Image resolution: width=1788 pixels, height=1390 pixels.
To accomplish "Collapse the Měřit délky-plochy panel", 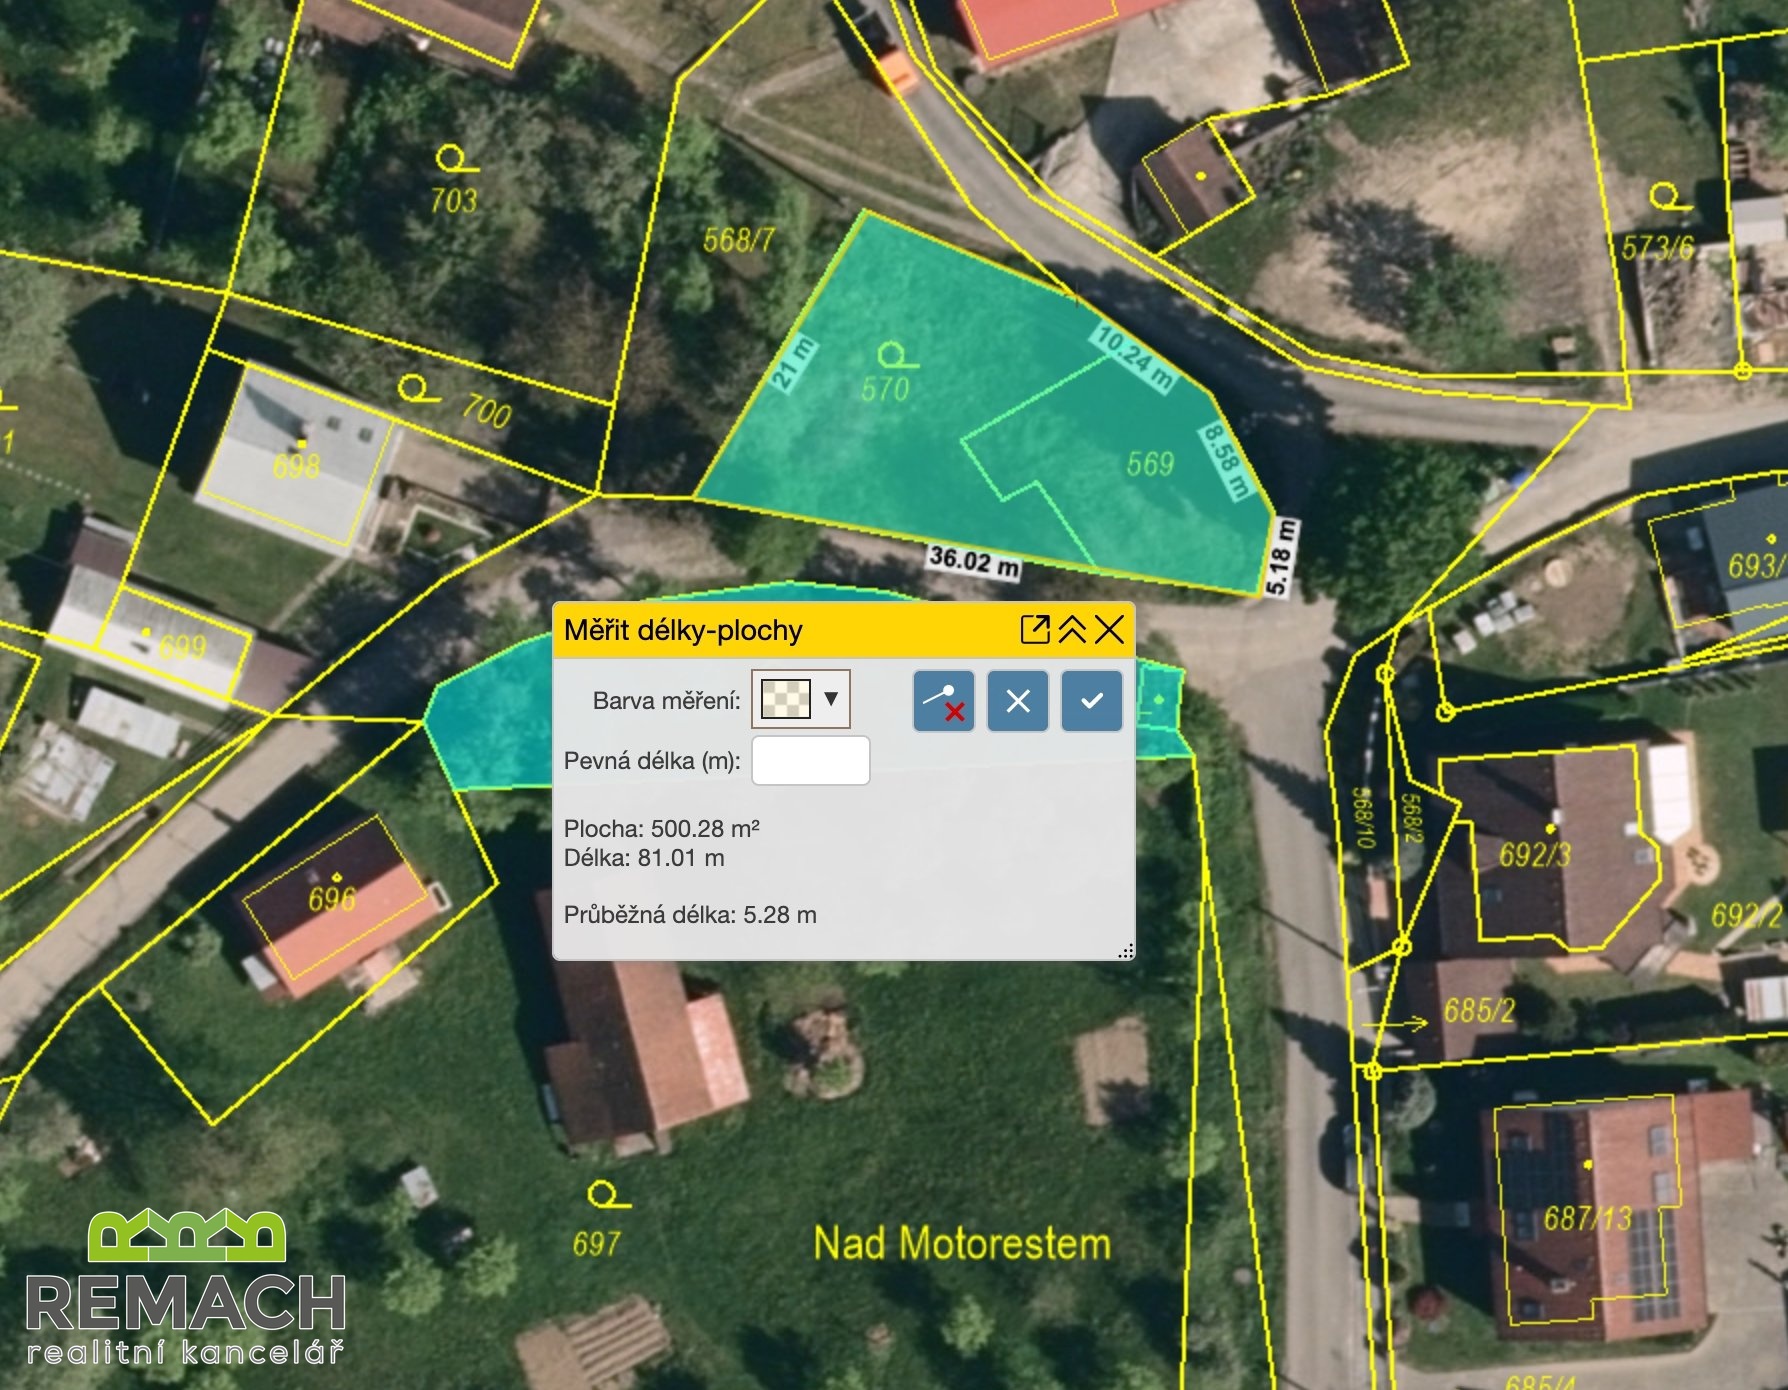I will tap(1072, 630).
